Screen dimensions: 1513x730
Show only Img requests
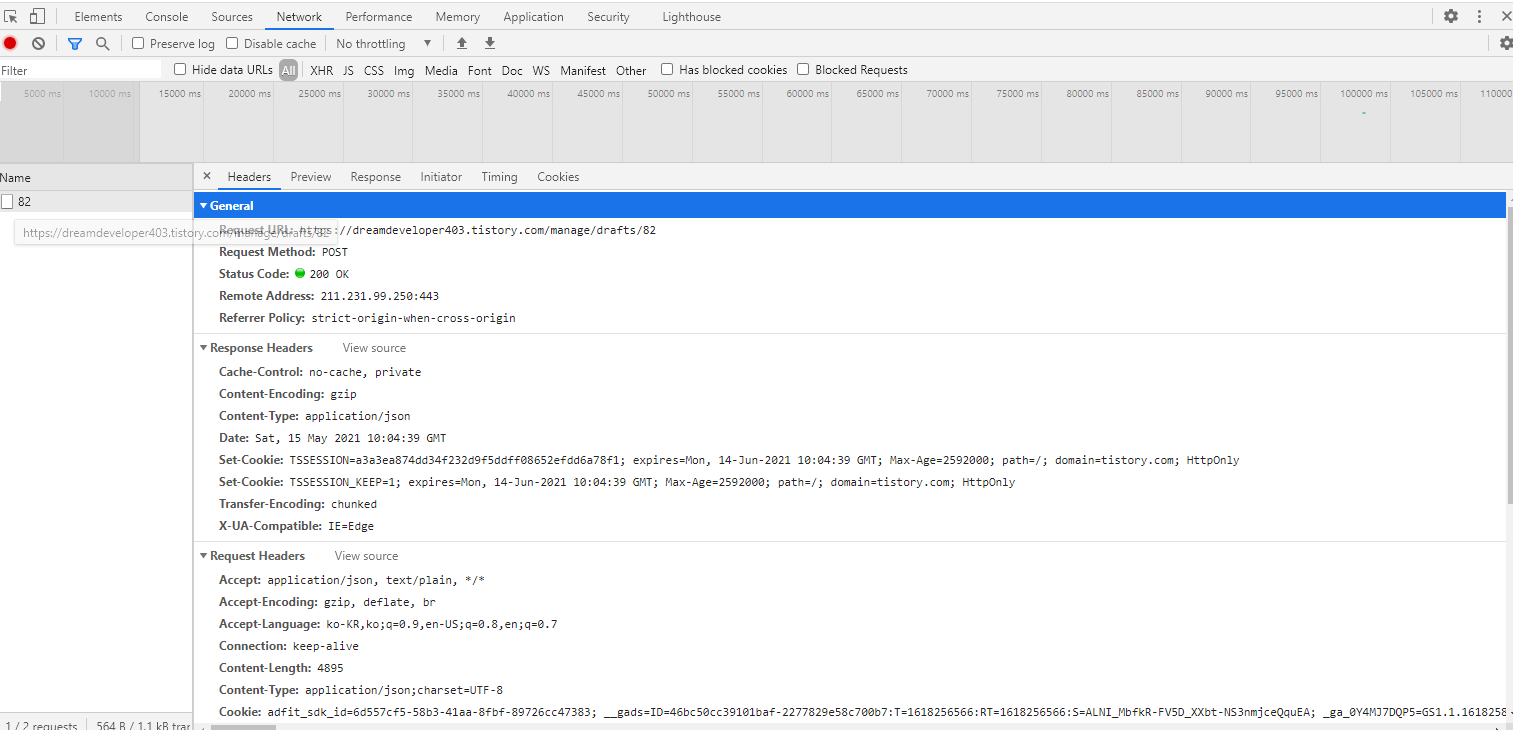tap(404, 70)
